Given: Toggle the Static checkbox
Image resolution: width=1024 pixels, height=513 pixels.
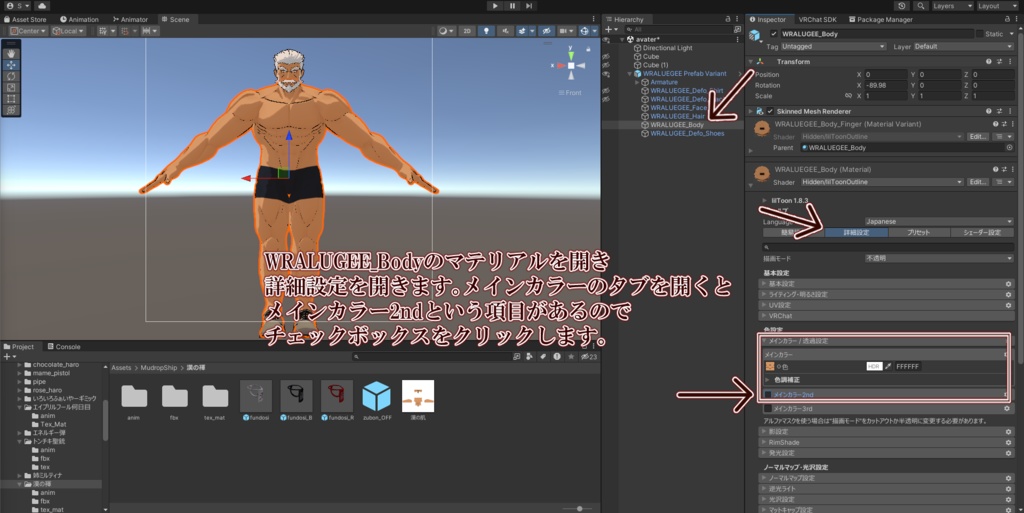Looking at the screenshot, I should (980, 34).
